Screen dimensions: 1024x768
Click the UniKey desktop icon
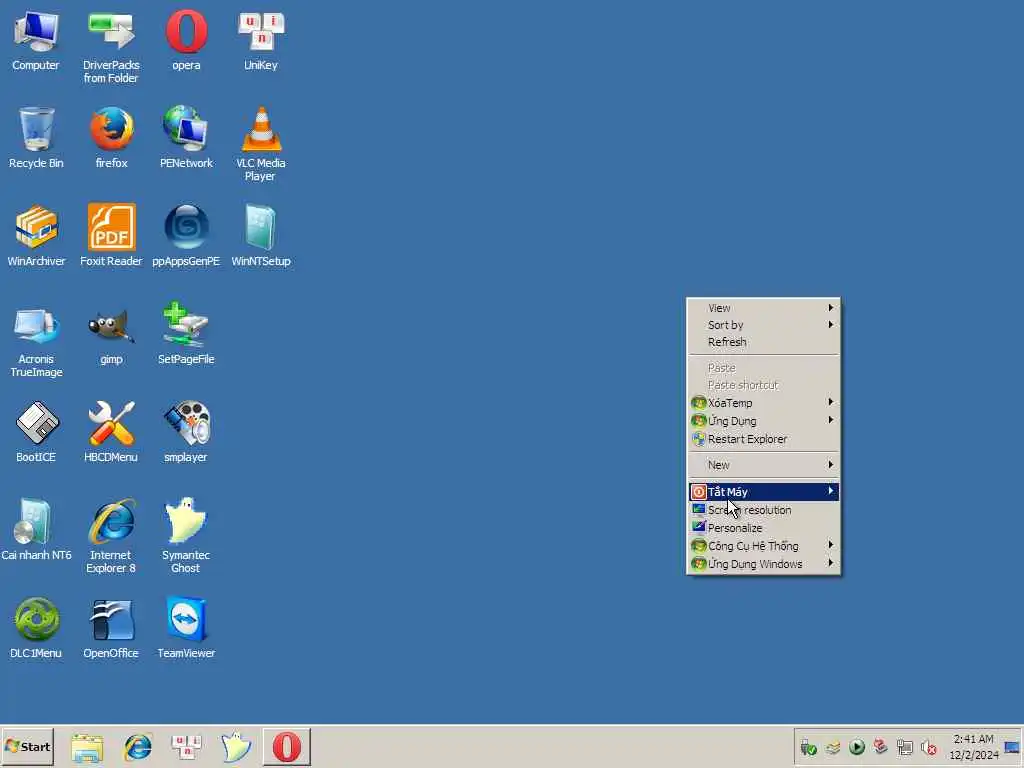(x=261, y=40)
